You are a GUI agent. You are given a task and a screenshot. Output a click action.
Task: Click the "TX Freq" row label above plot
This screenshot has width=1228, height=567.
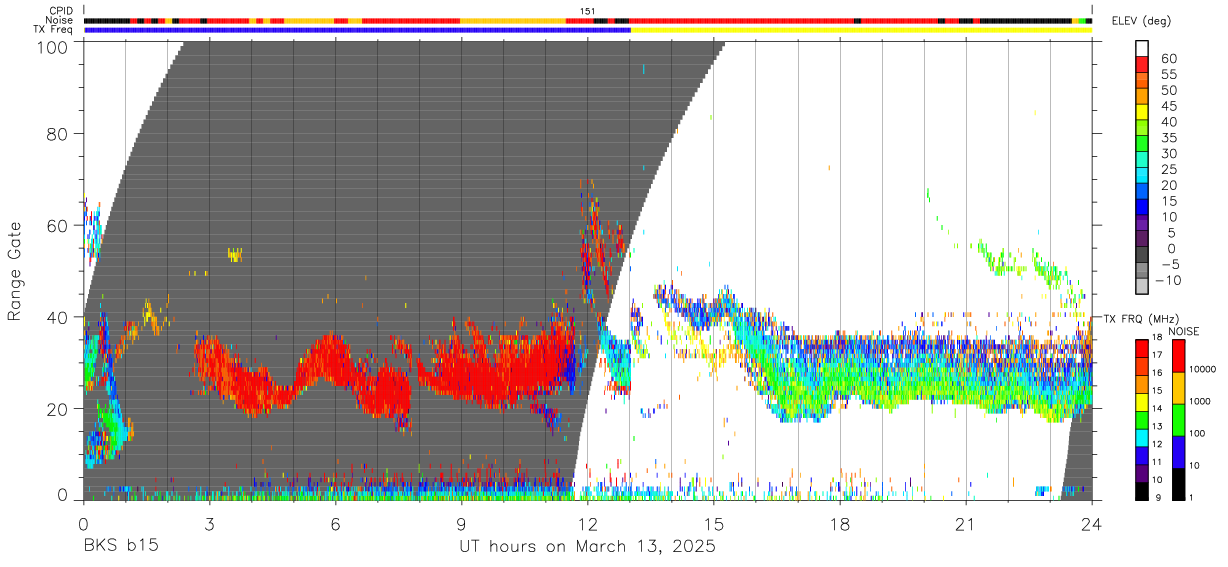pos(54,30)
